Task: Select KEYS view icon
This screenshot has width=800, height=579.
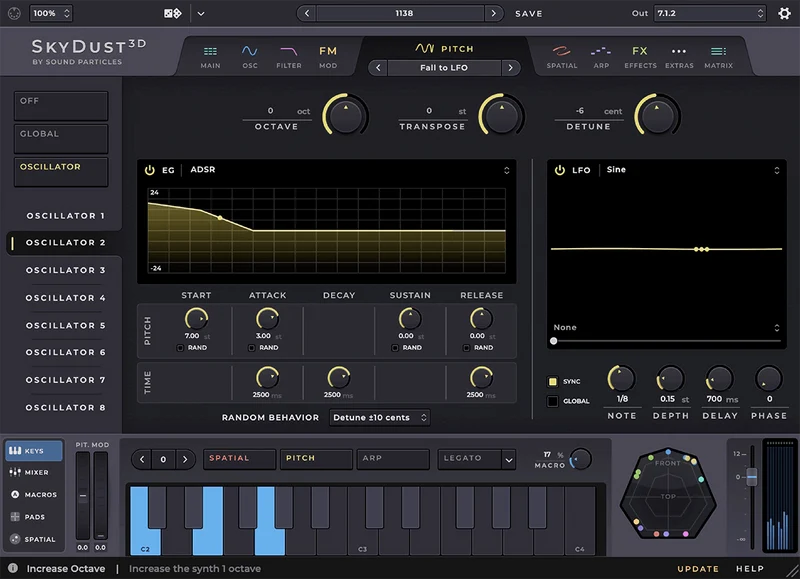Action: 15,450
